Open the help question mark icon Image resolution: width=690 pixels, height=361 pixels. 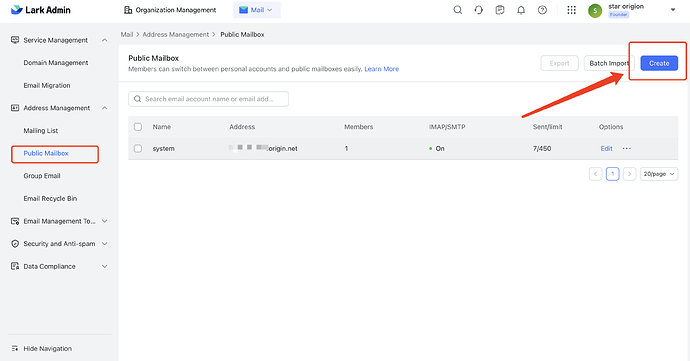[542, 10]
